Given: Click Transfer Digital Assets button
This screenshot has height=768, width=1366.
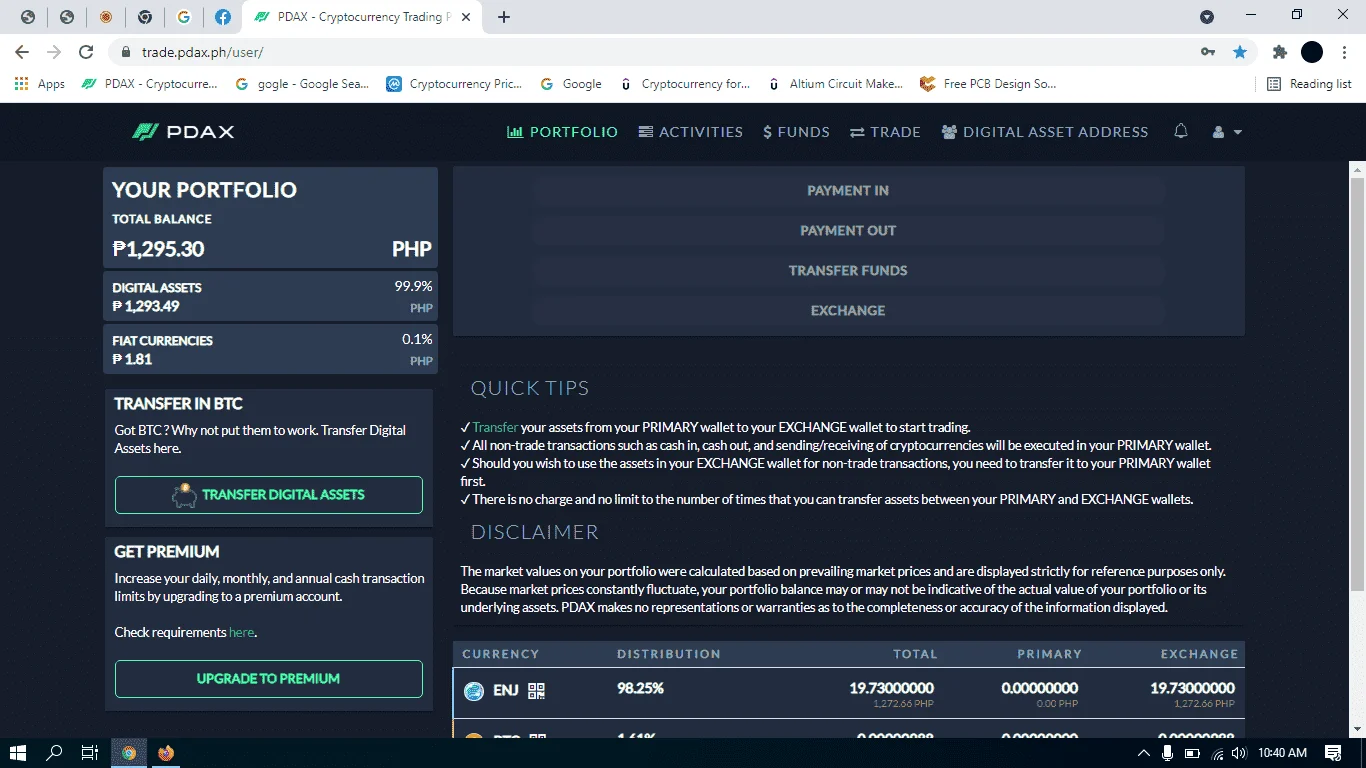Looking at the screenshot, I should point(269,495).
